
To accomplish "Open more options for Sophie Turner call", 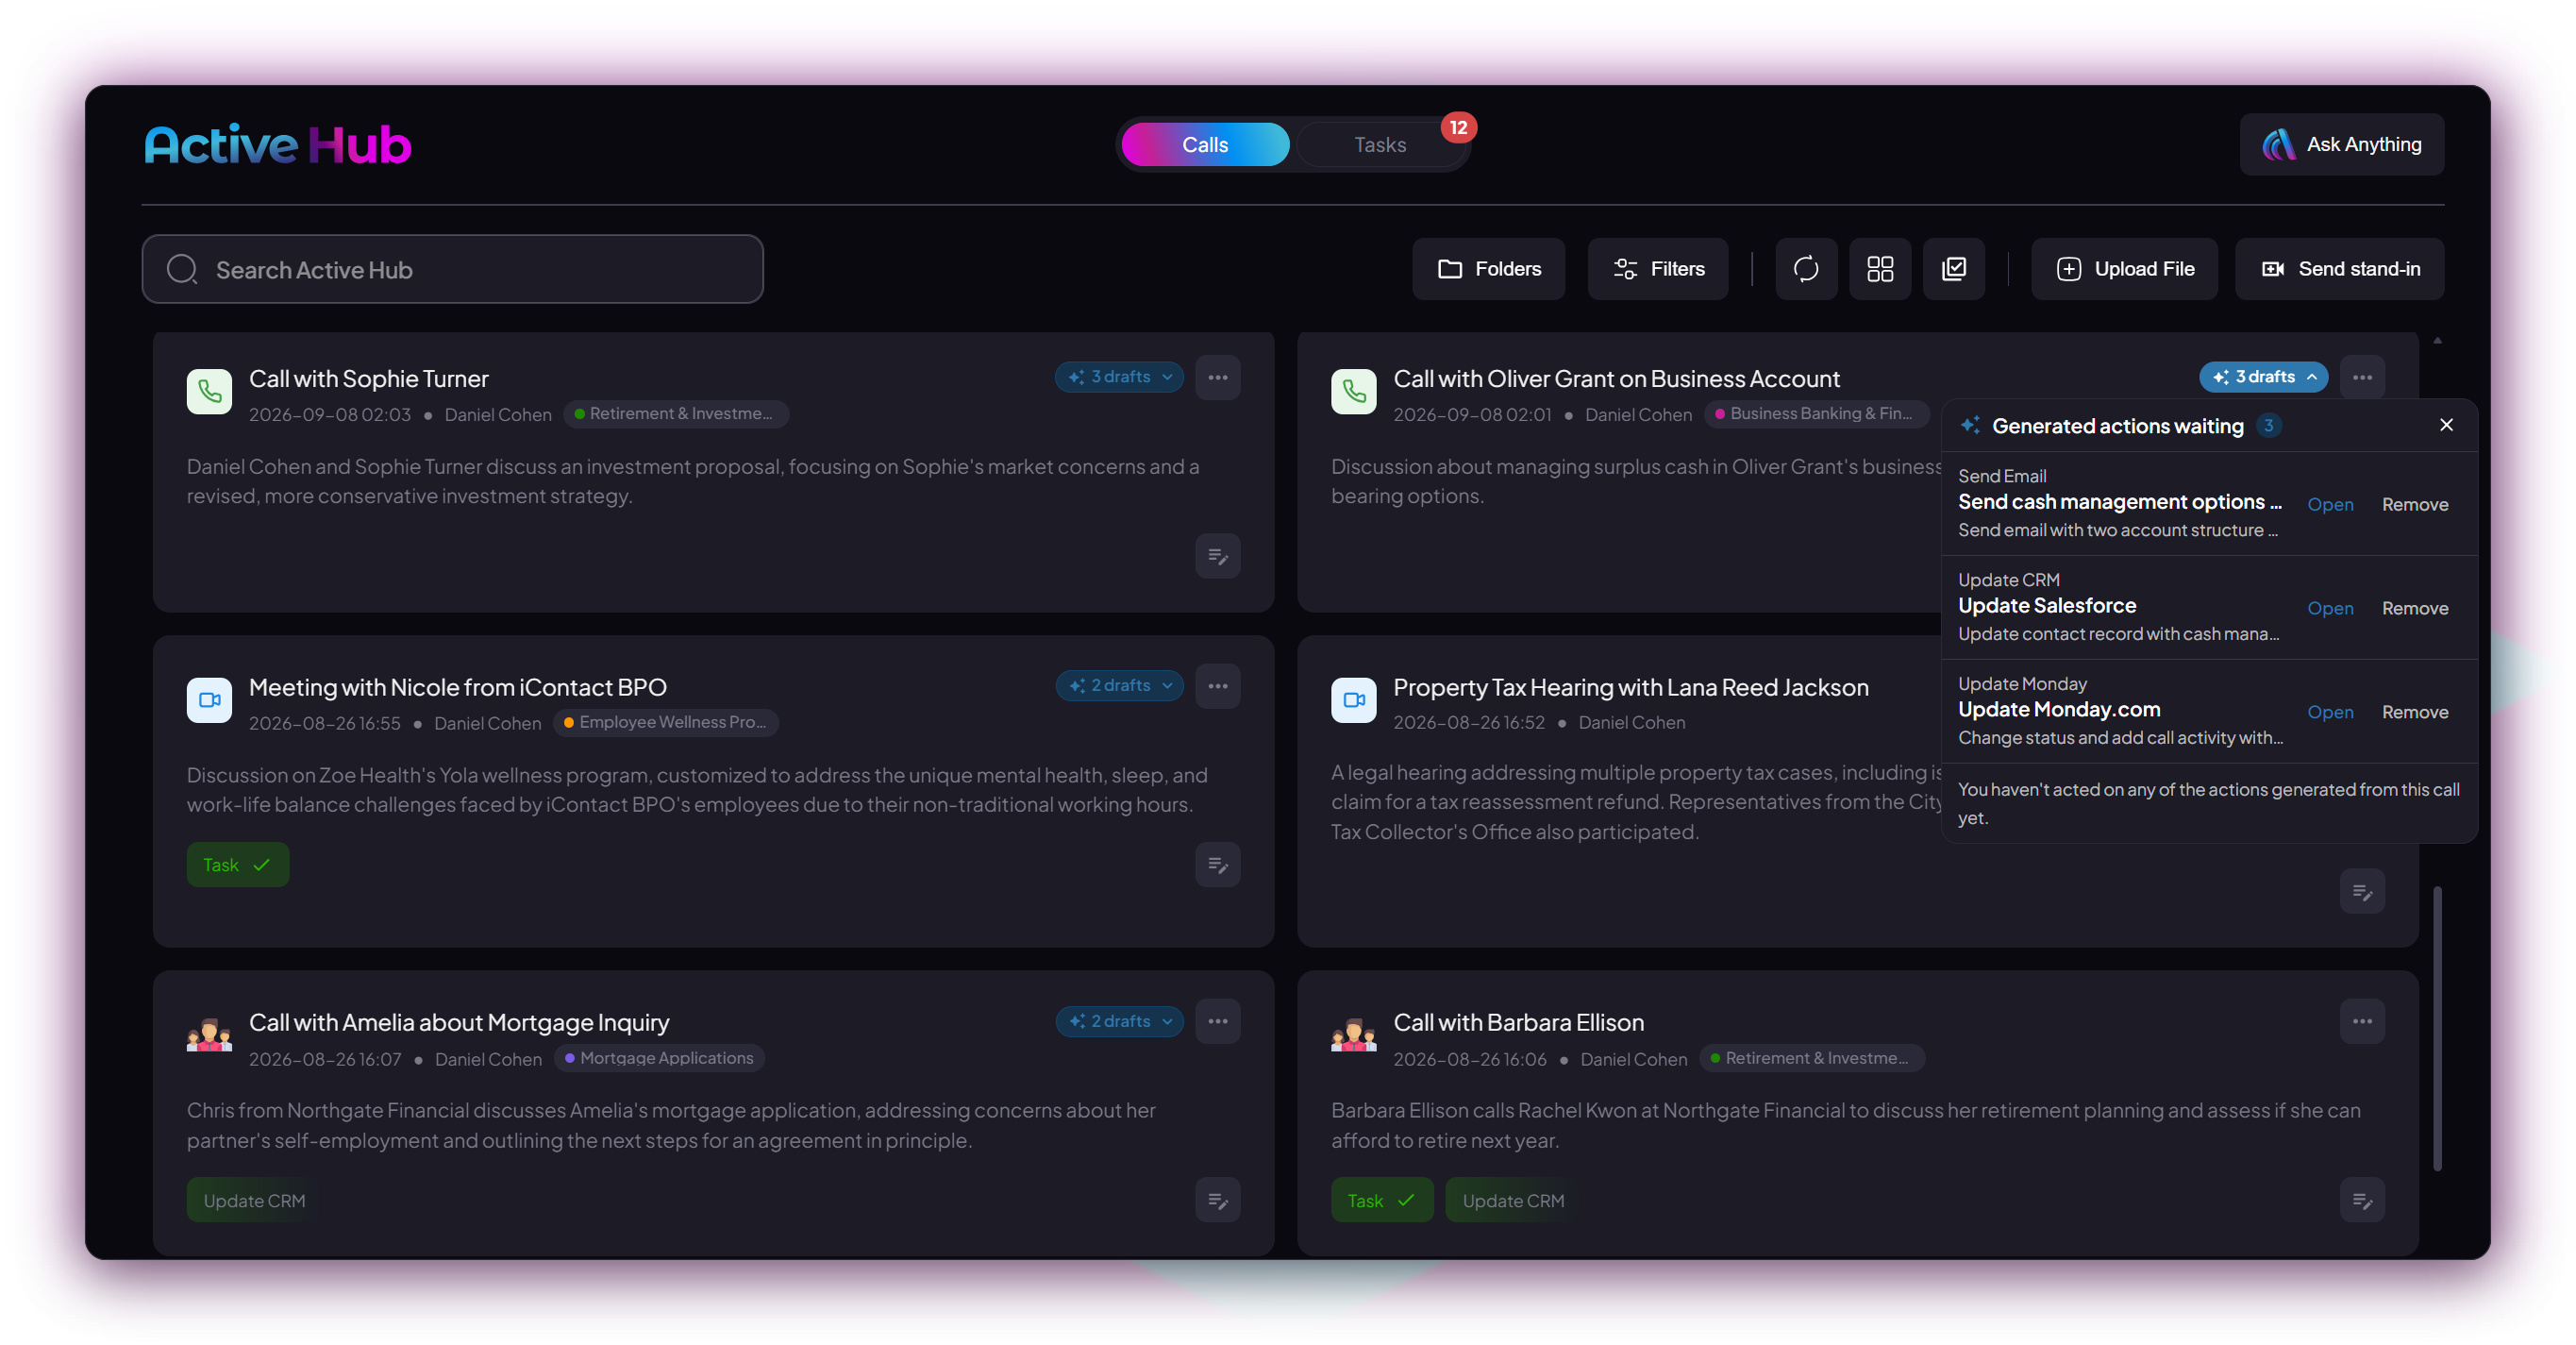I will [x=1217, y=377].
